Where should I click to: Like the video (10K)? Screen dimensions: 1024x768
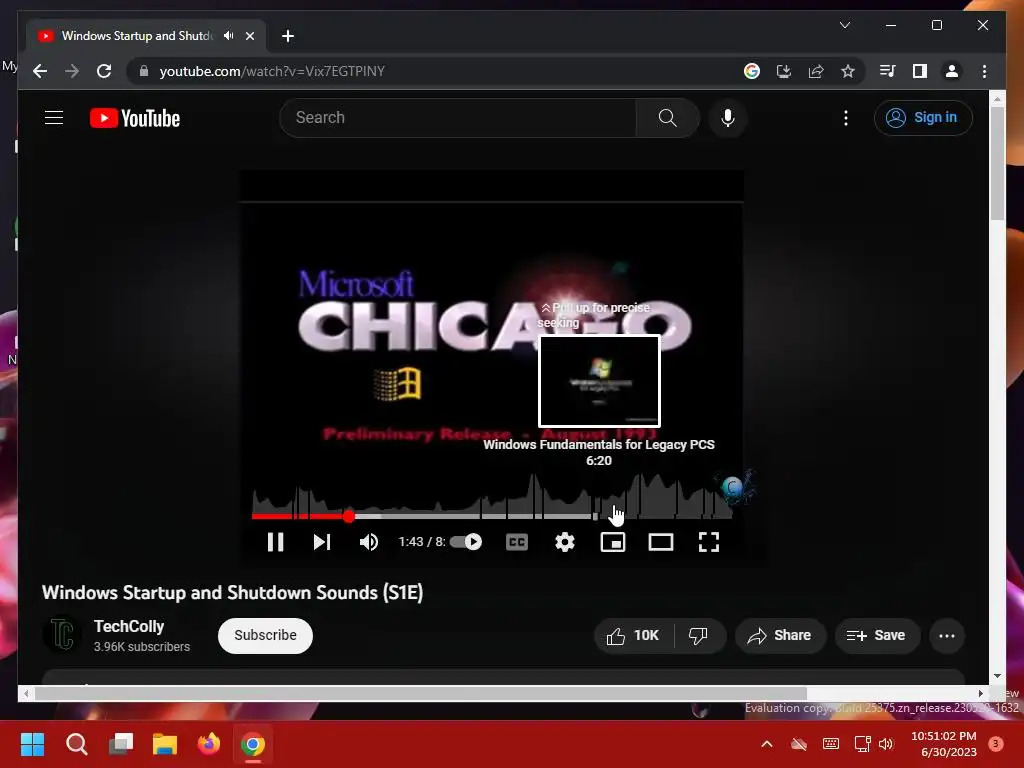(x=633, y=636)
